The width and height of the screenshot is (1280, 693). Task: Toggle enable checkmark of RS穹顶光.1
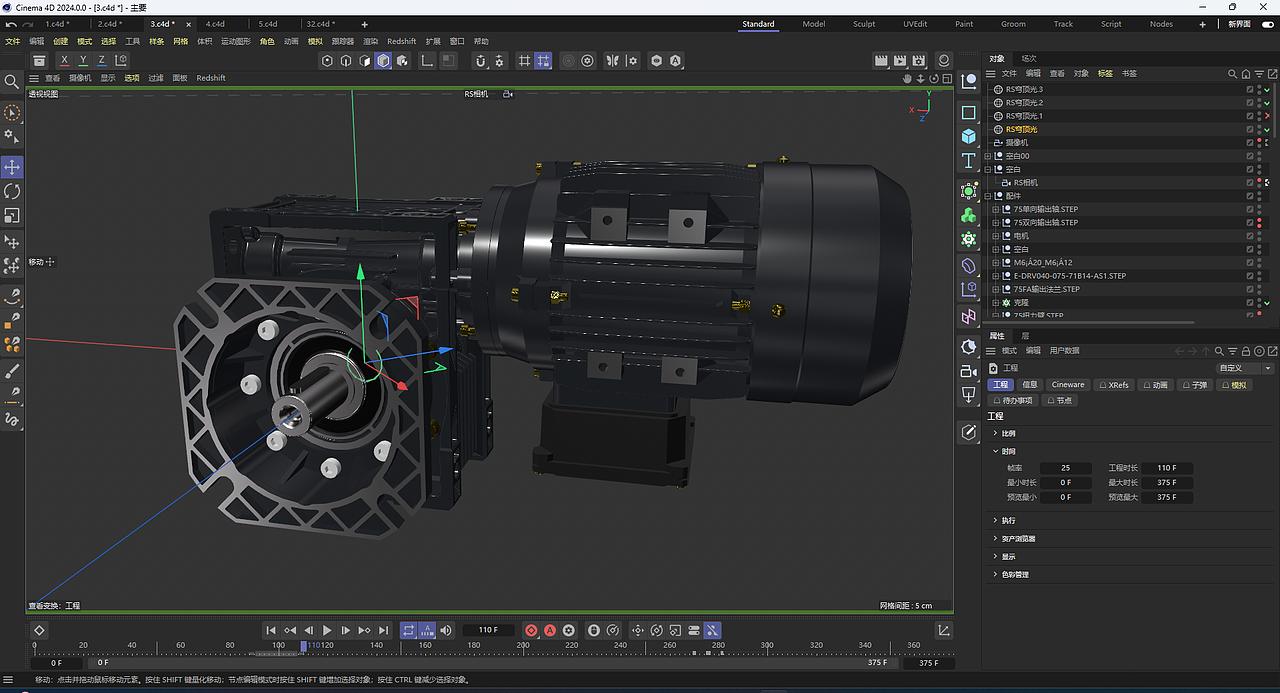(1267, 116)
